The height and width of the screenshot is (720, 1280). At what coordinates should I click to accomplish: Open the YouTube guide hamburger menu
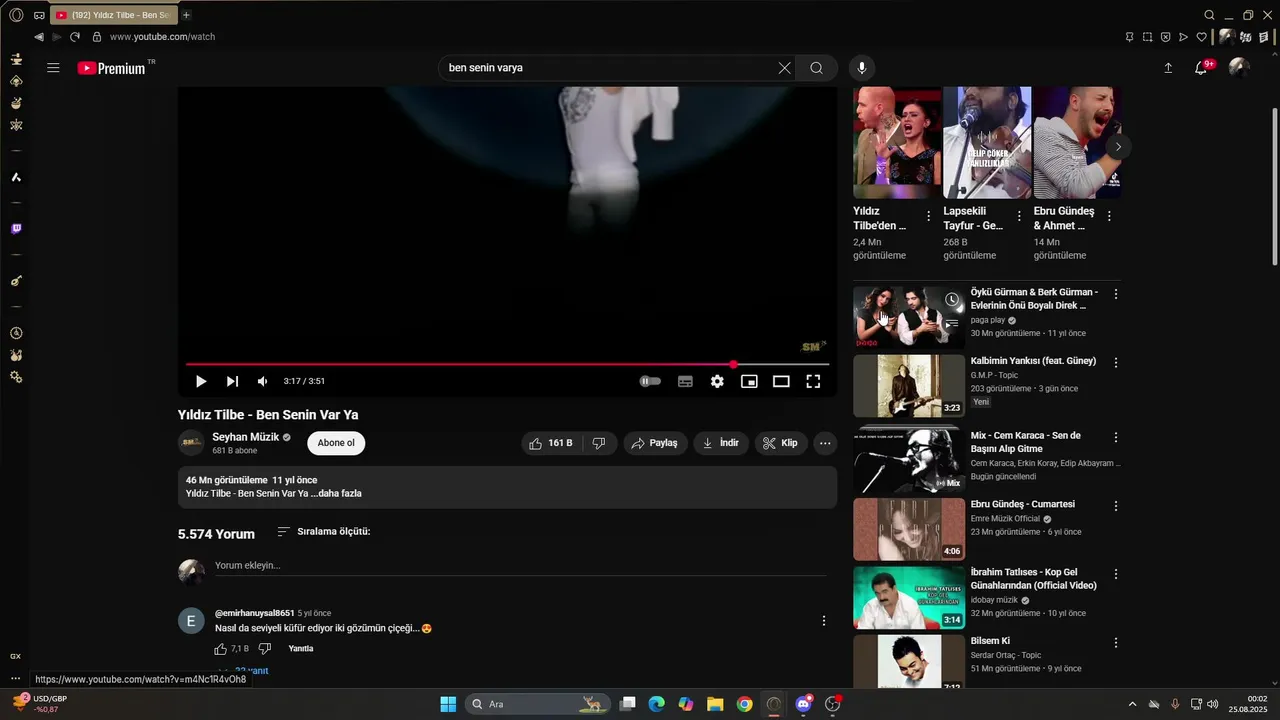pos(53,68)
